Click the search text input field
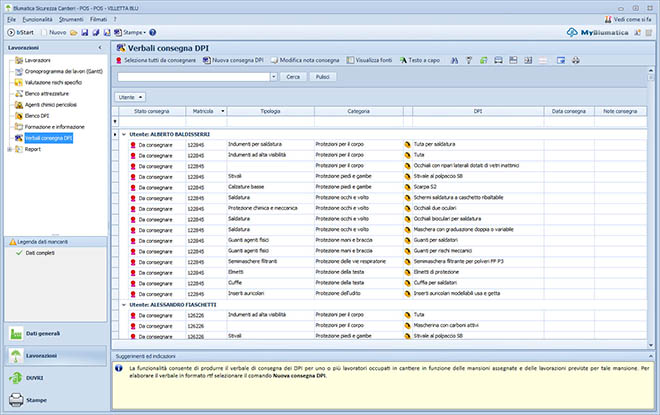 192,76
